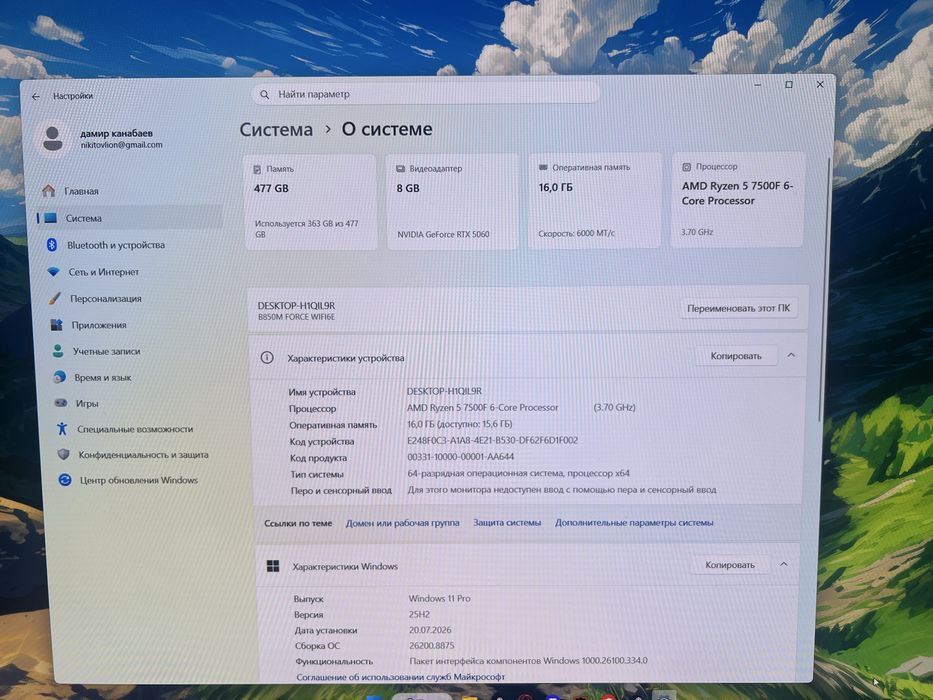The width and height of the screenshot is (933, 700).
Task: Click DESKTOP-H1QIL9R name in header card
Action: [296, 305]
